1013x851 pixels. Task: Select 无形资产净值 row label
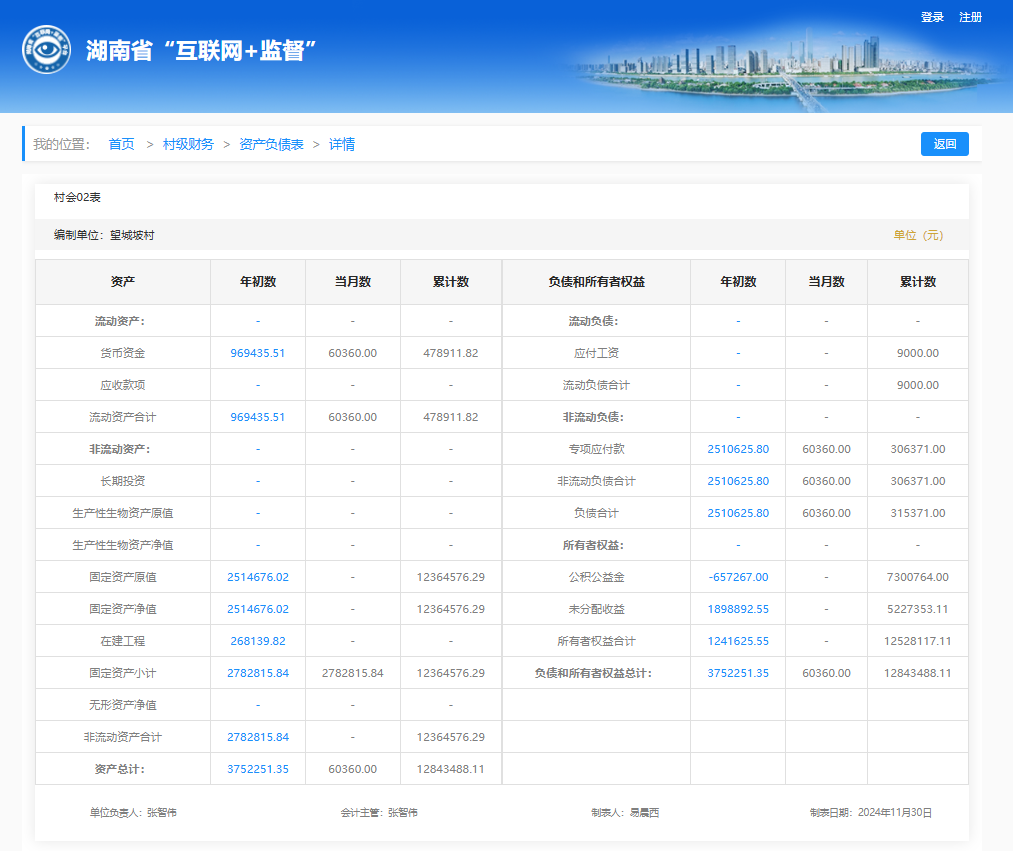[123, 705]
